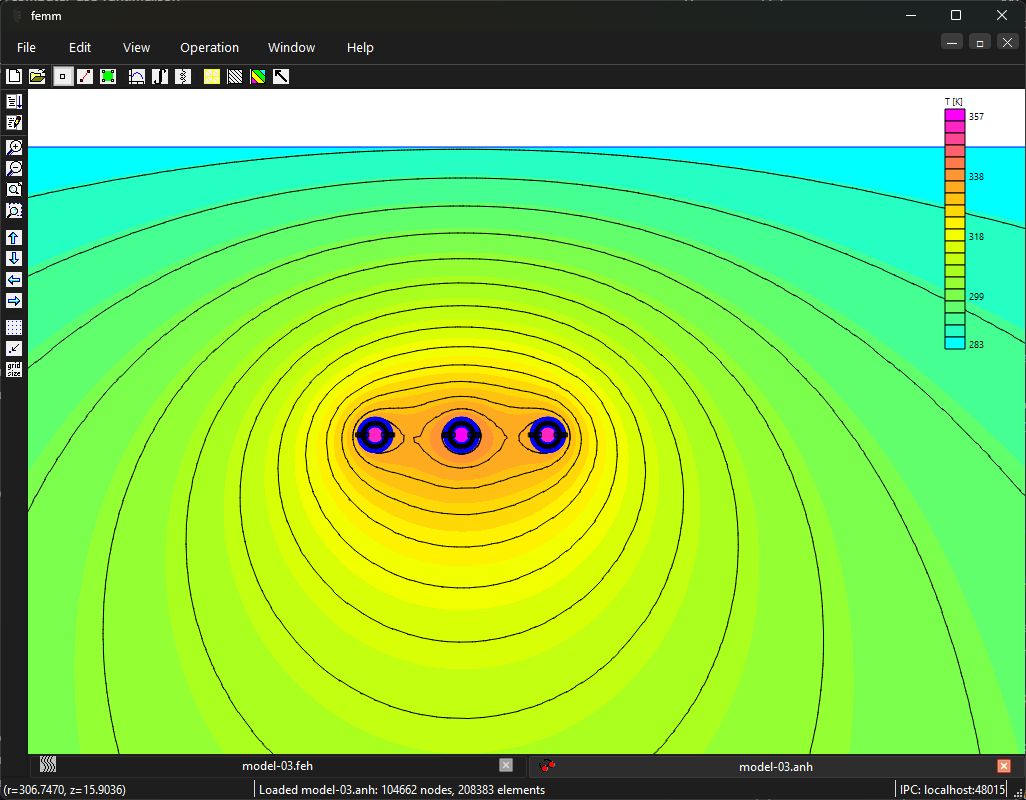Pan view right with the right arrow

pos(14,300)
